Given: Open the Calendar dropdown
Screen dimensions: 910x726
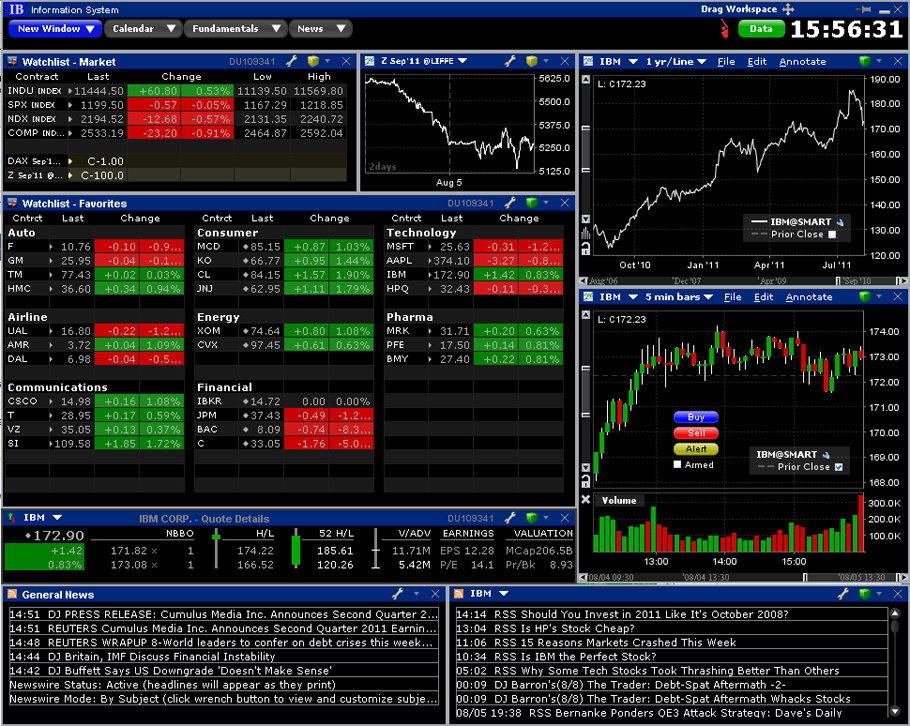Looking at the screenshot, I should (143, 28).
